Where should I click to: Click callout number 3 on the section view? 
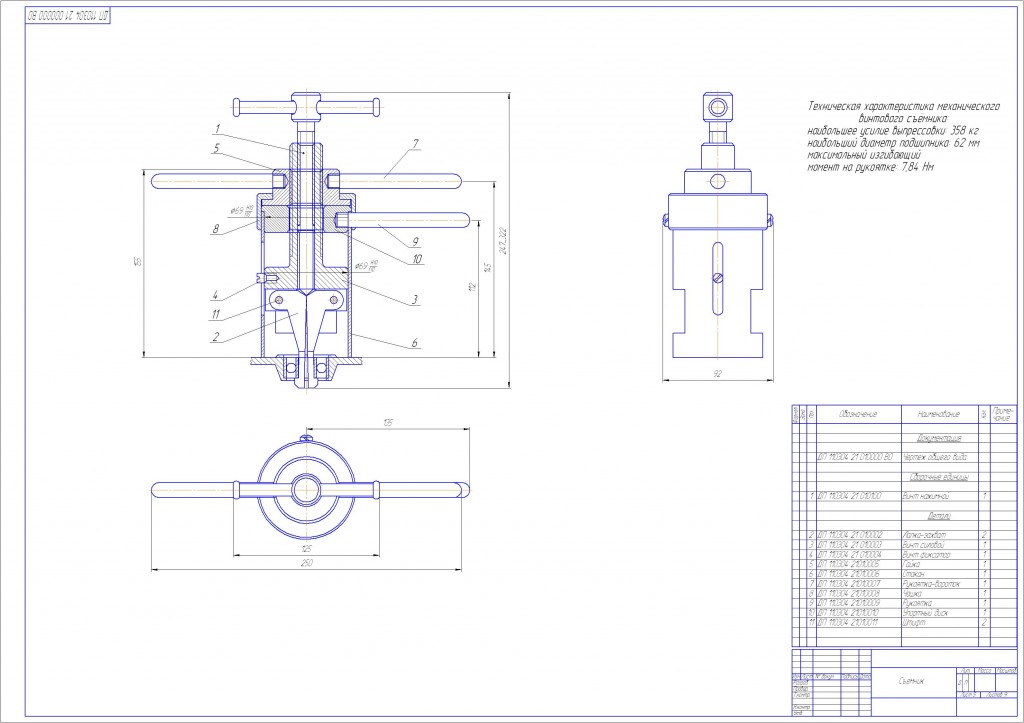pyautogui.click(x=415, y=300)
